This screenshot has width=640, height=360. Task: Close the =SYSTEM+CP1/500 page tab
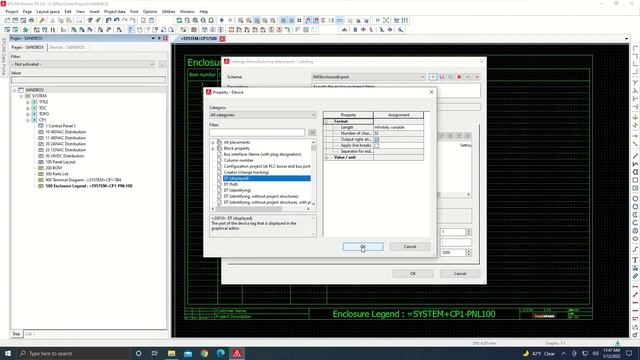tap(222, 39)
